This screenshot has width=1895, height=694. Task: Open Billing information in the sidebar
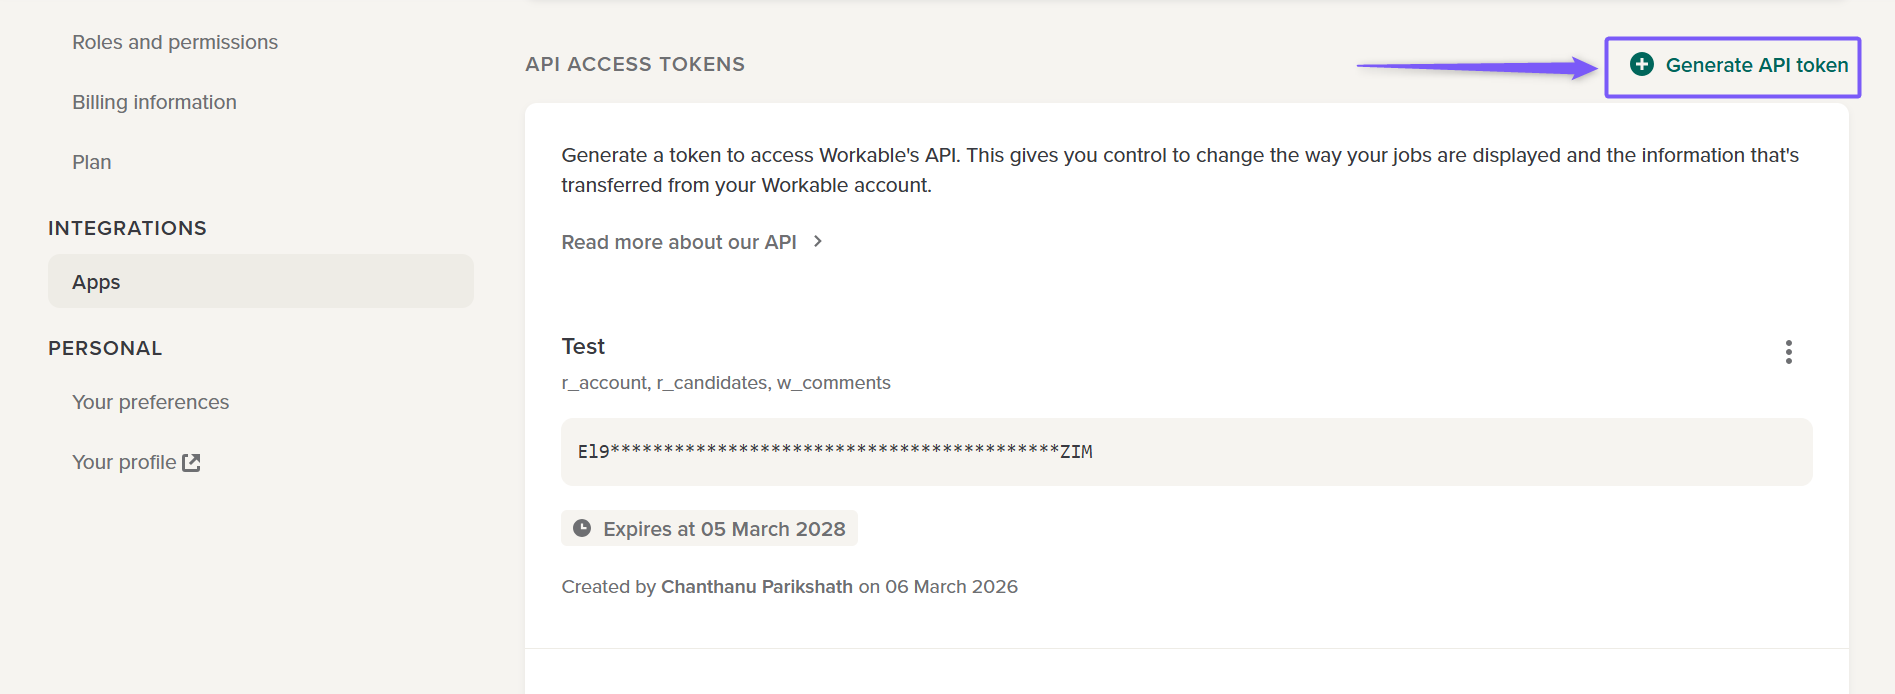pos(154,102)
